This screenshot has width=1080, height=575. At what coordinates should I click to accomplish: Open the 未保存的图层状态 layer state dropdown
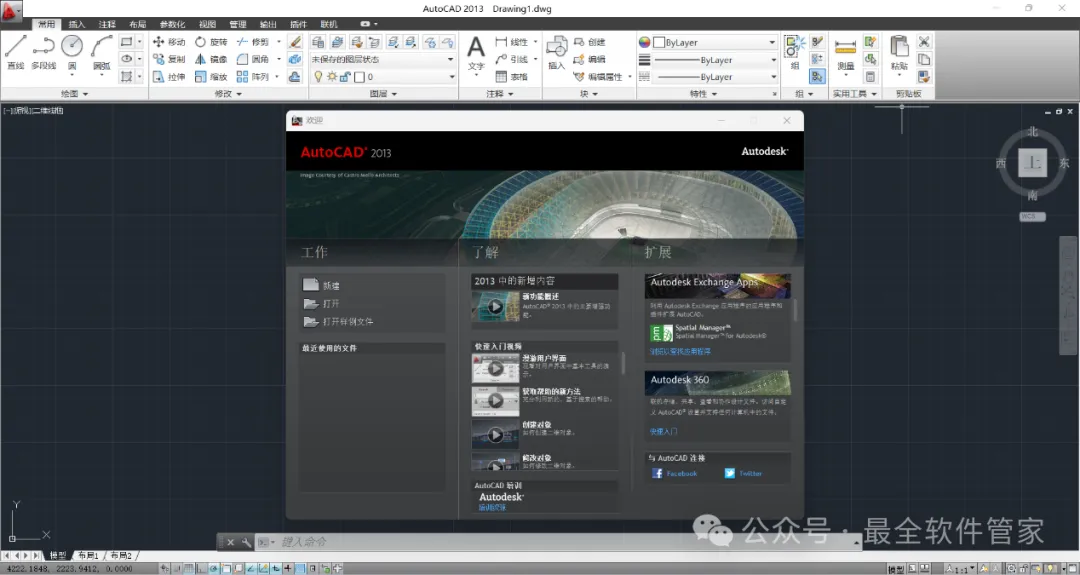pos(382,59)
